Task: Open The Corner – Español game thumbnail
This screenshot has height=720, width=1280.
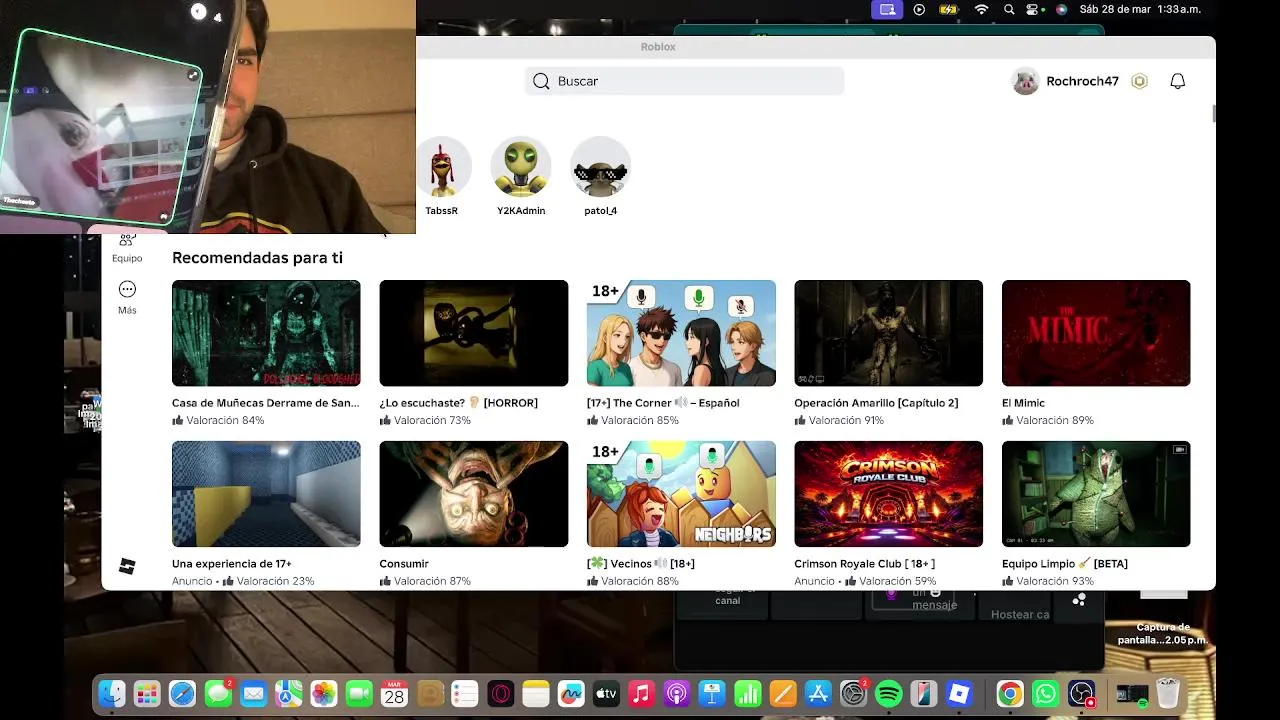Action: click(681, 333)
